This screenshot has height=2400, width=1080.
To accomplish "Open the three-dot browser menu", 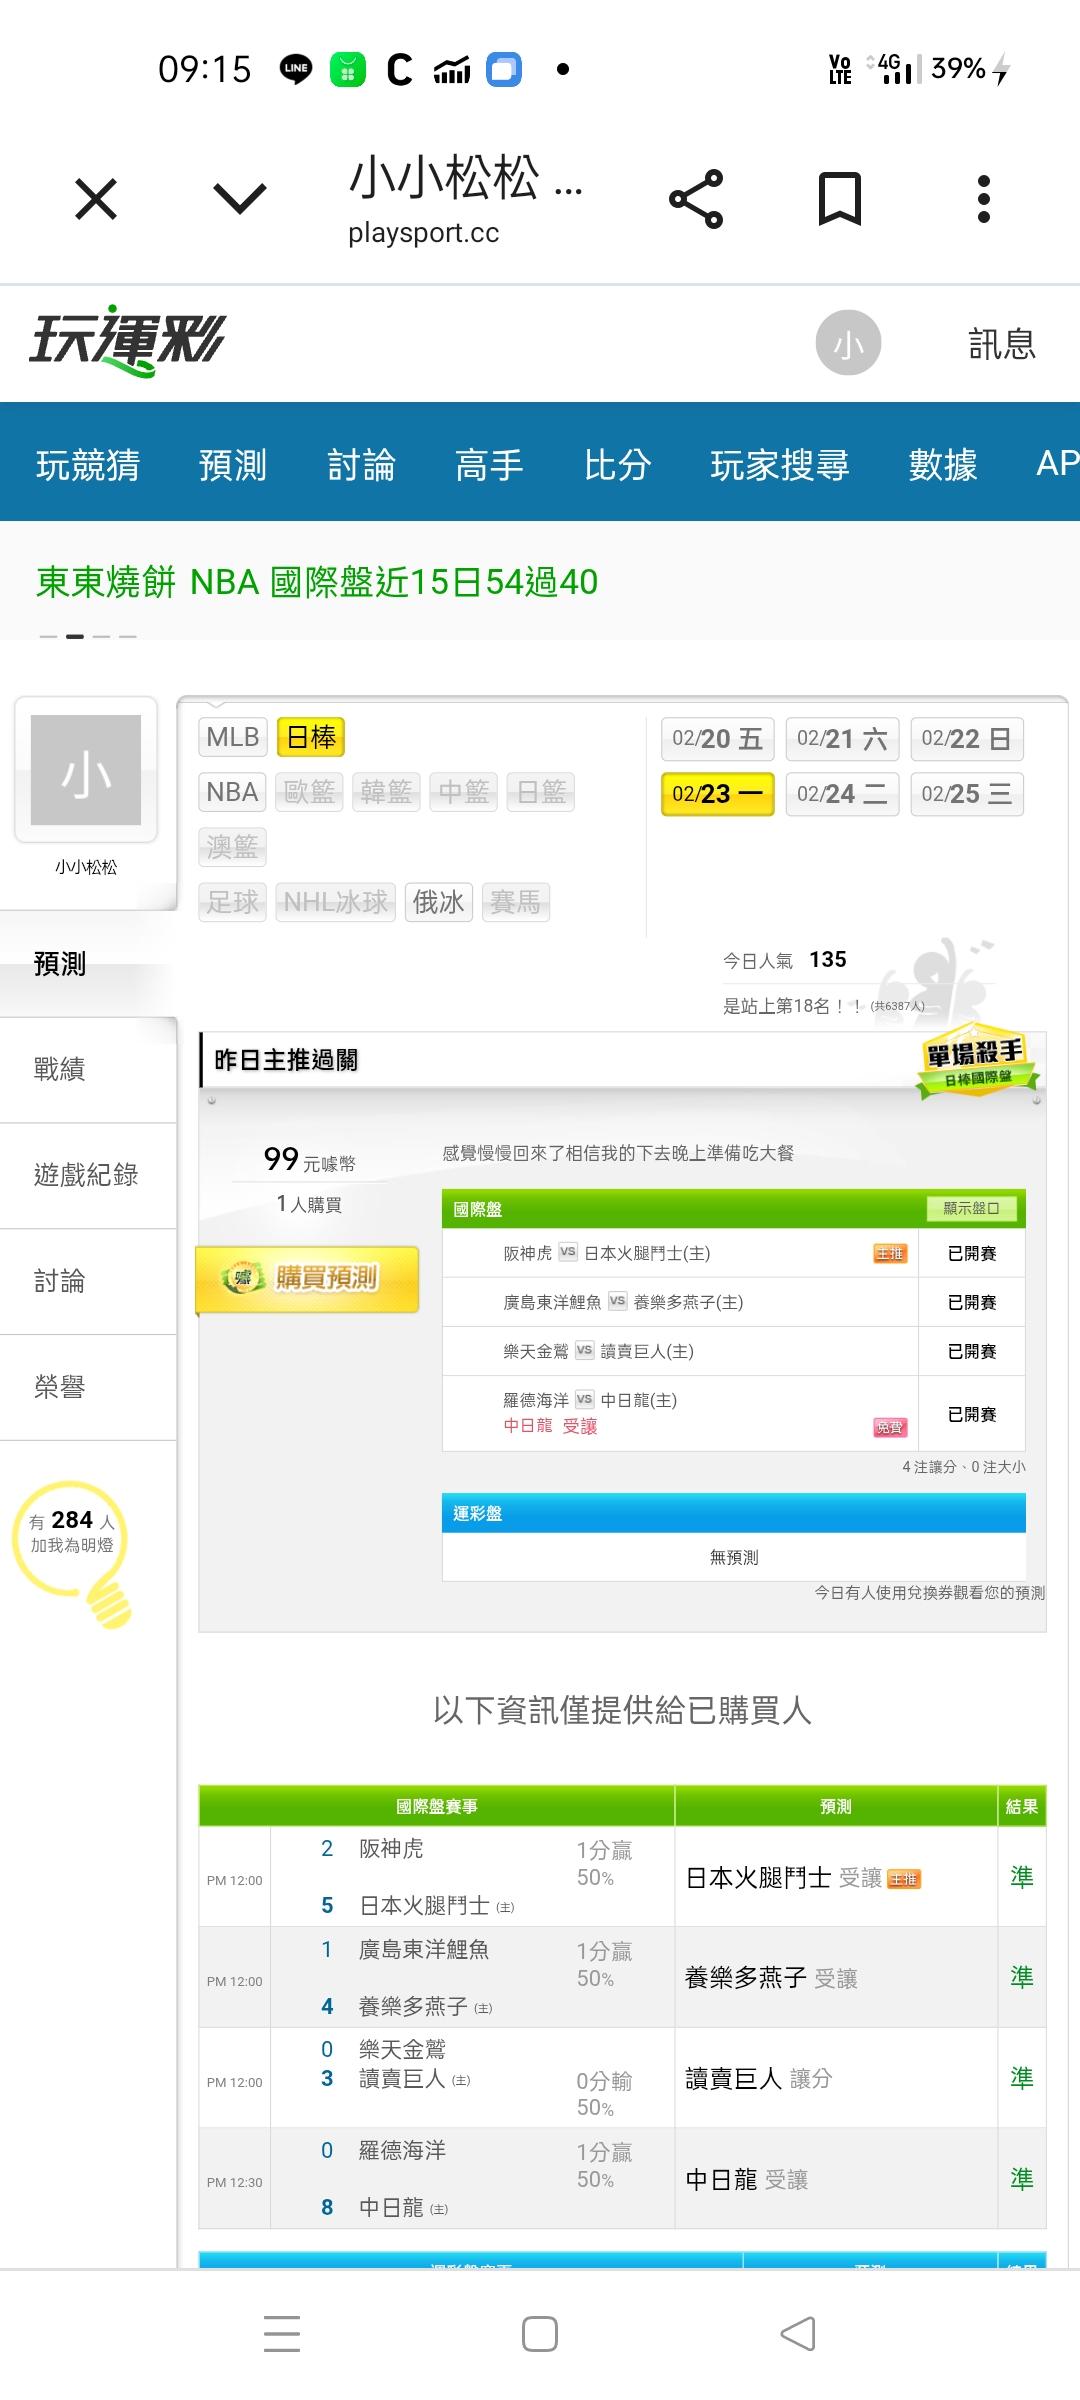I will (984, 199).
